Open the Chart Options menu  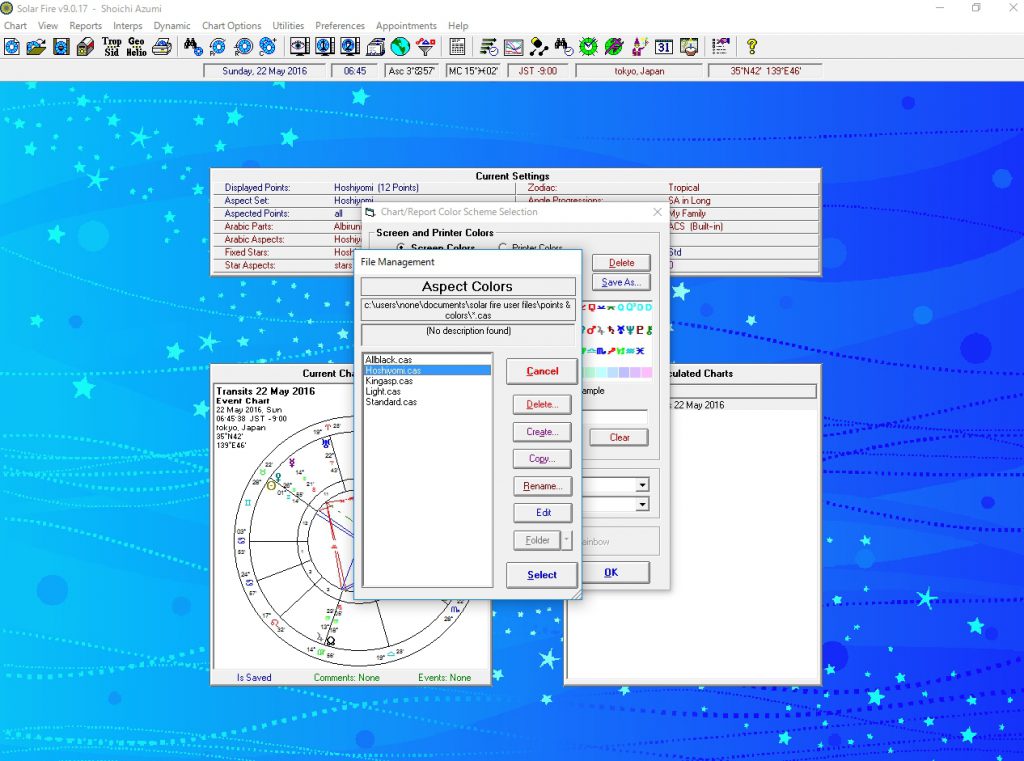[x=231, y=25]
